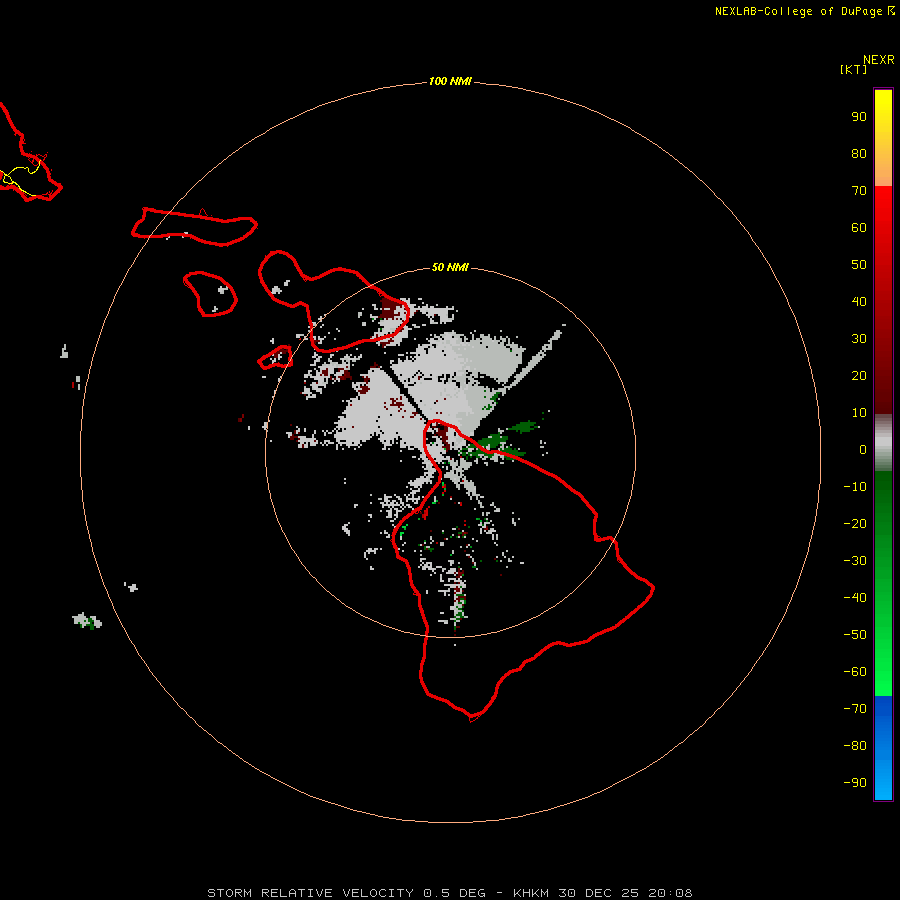The width and height of the screenshot is (900, 900).
Task: Click the -70 value on the velocity scale
Action: [x=855, y=708]
